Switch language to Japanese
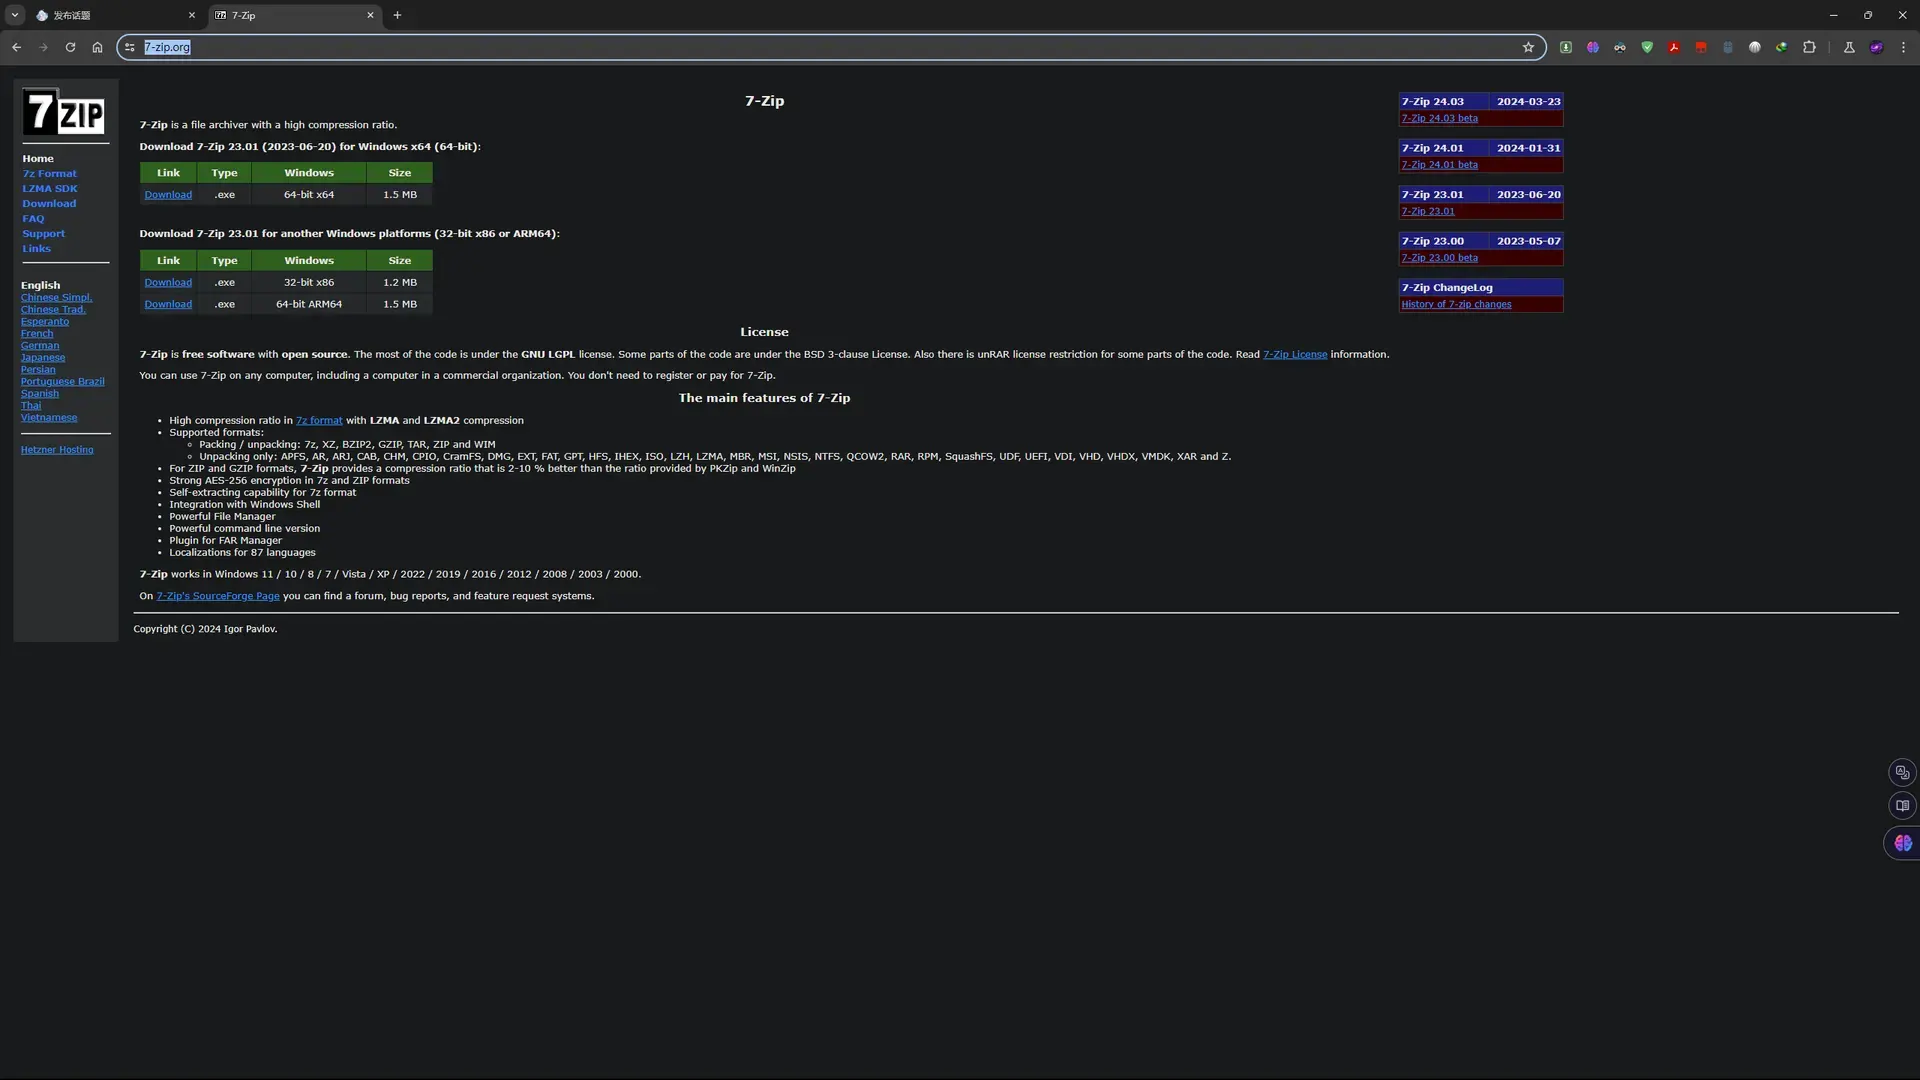 click(x=43, y=358)
